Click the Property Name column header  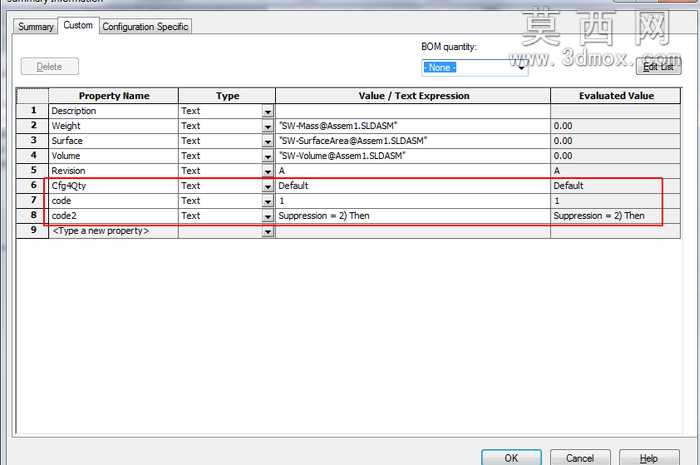tap(113, 96)
